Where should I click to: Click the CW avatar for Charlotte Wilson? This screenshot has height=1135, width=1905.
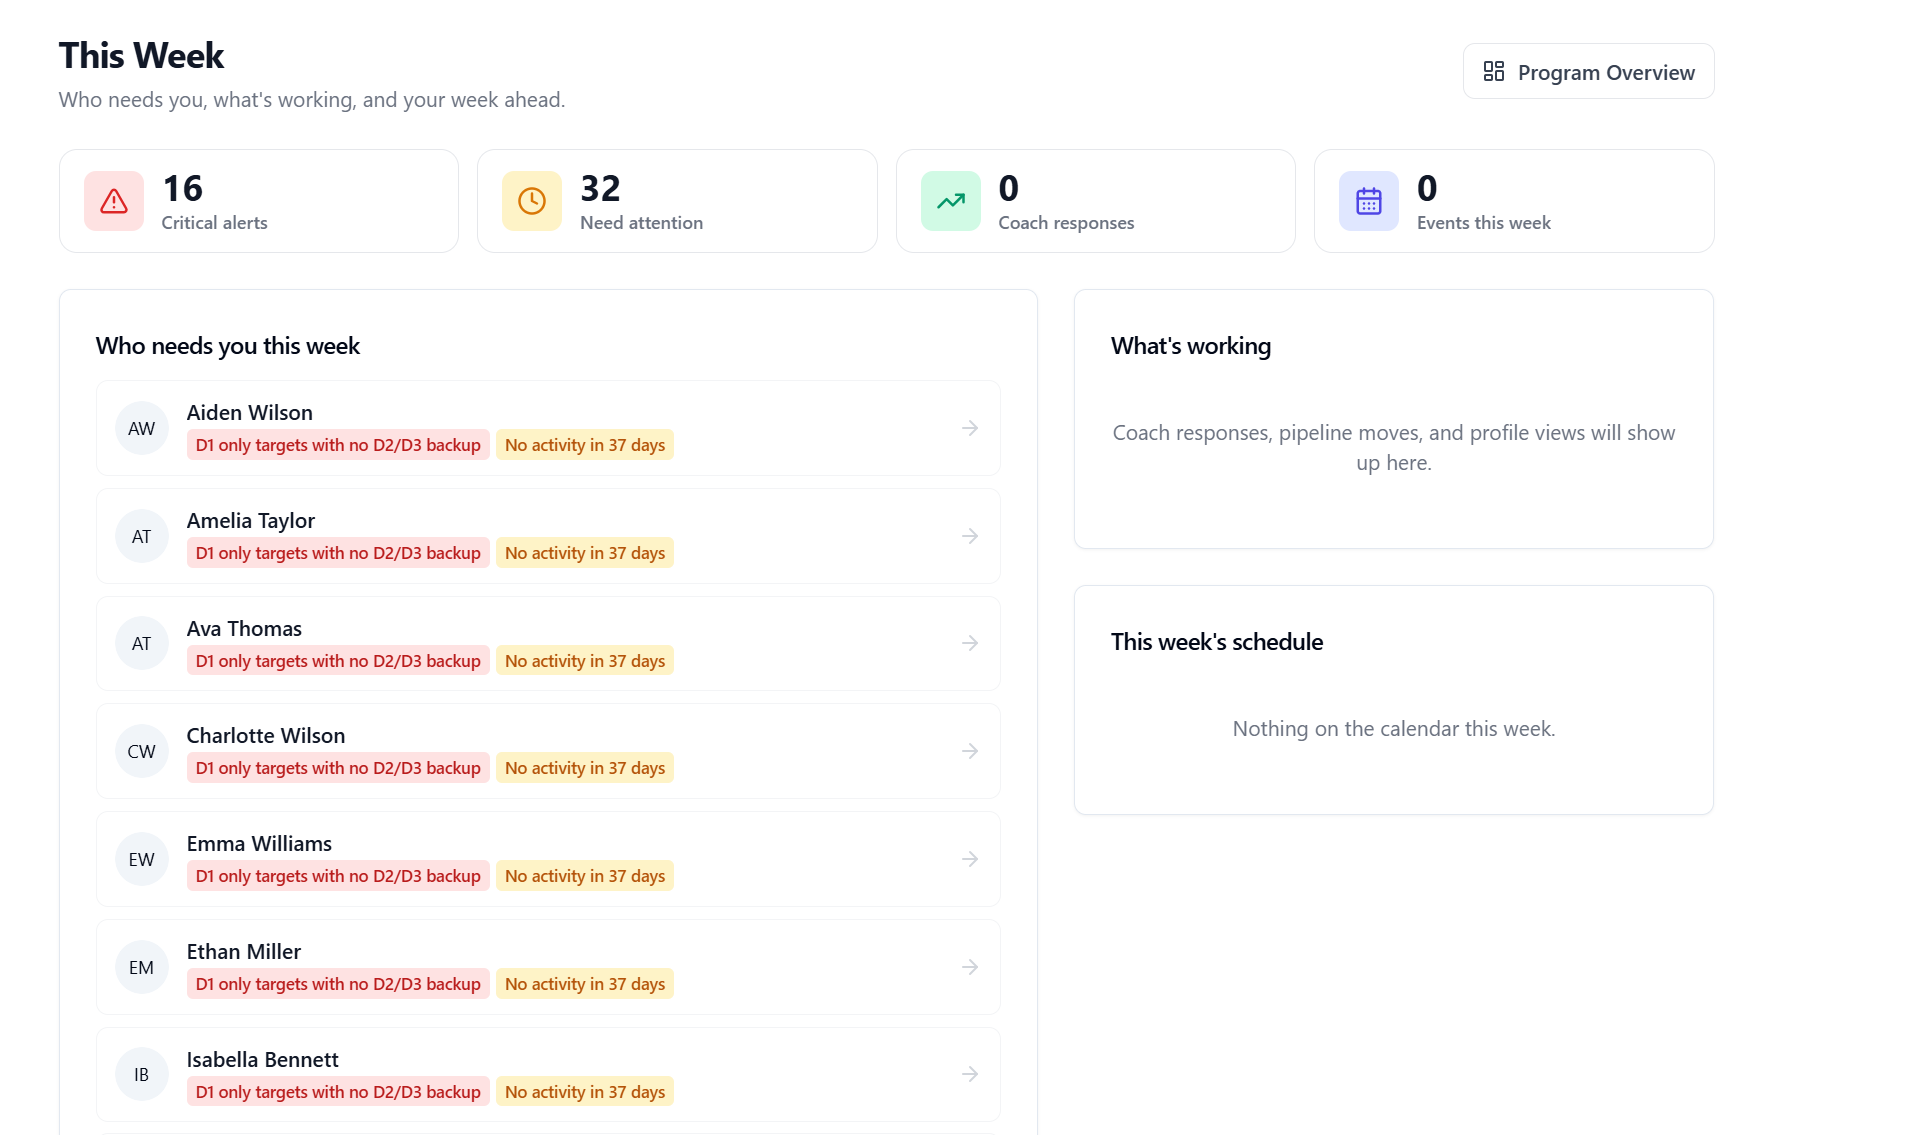[142, 751]
